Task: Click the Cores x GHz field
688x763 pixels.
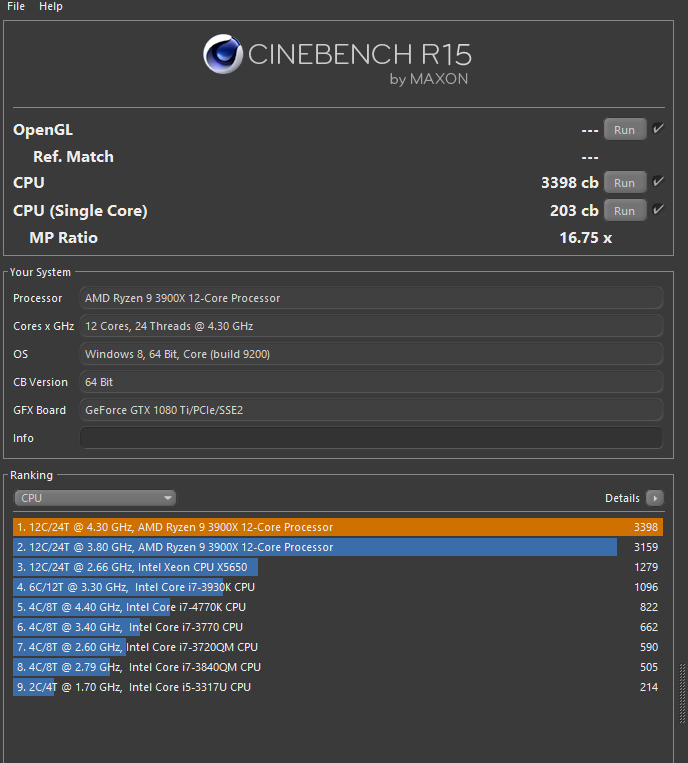Action: [x=371, y=326]
